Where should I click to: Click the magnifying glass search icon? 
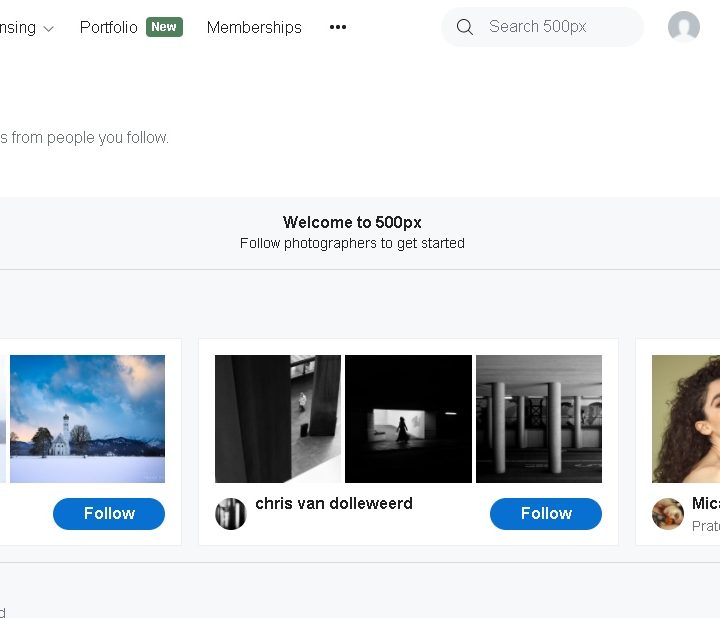click(x=465, y=27)
